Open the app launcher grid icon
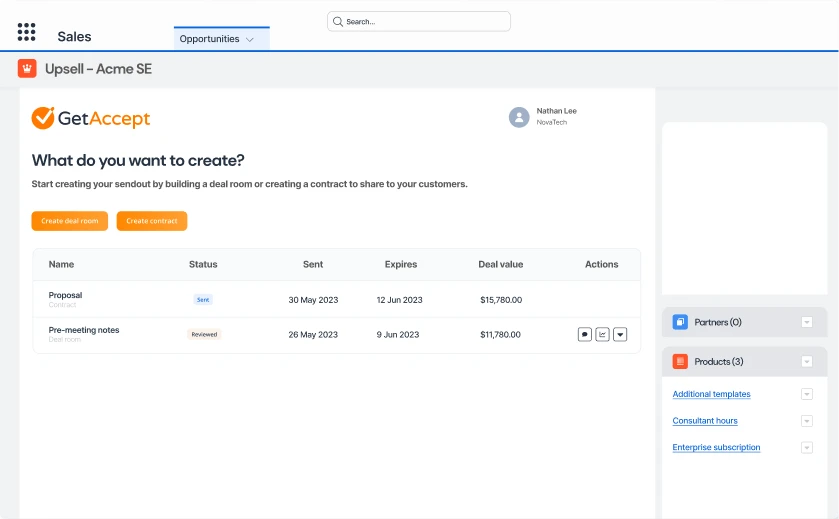The image size is (839, 519). (x=26, y=32)
